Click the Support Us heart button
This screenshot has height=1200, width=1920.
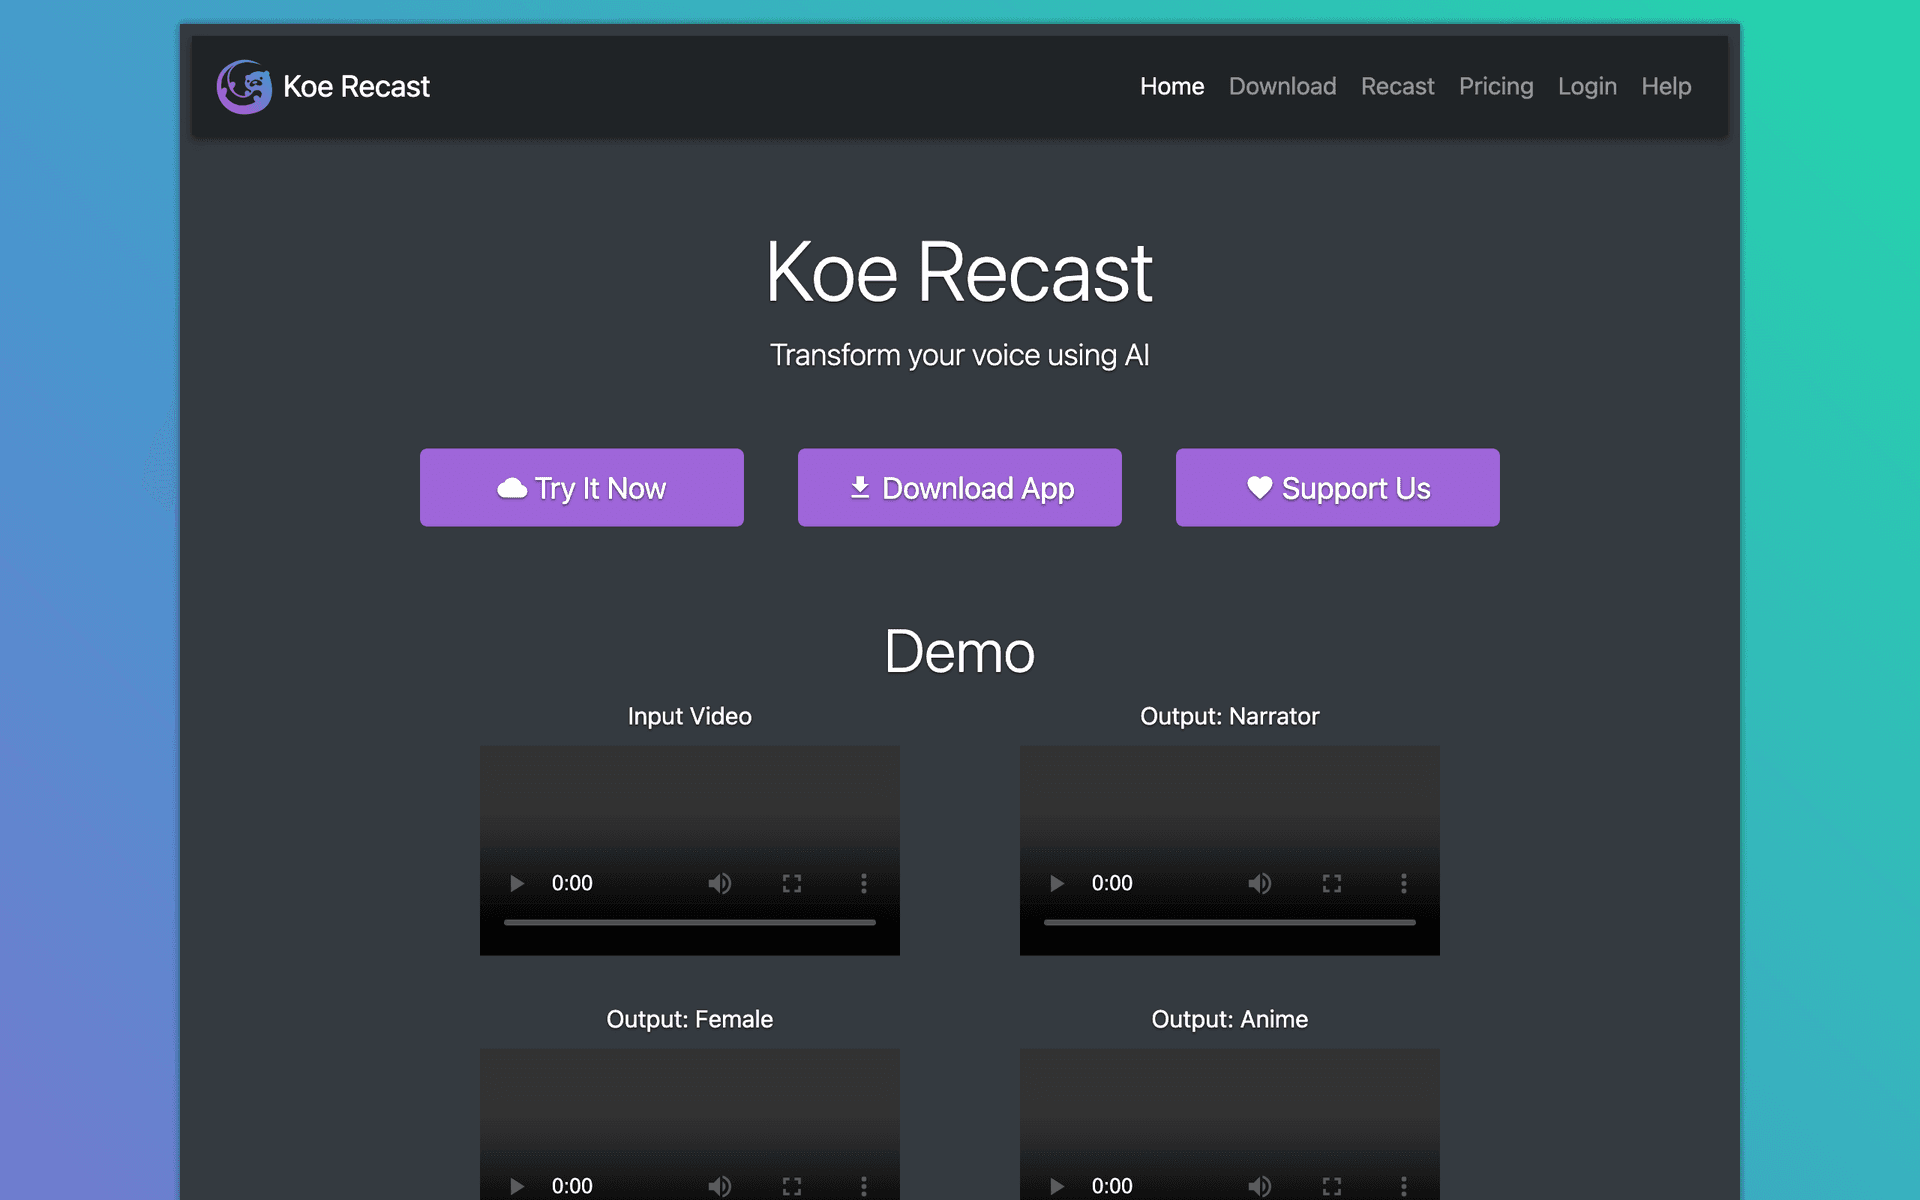1338,488
